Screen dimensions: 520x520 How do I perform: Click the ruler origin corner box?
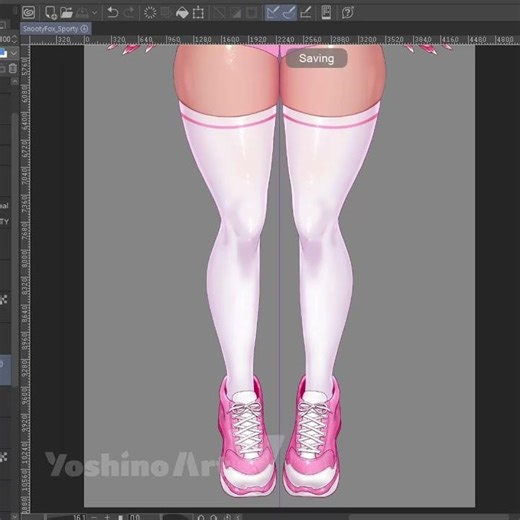tap(25, 40)
